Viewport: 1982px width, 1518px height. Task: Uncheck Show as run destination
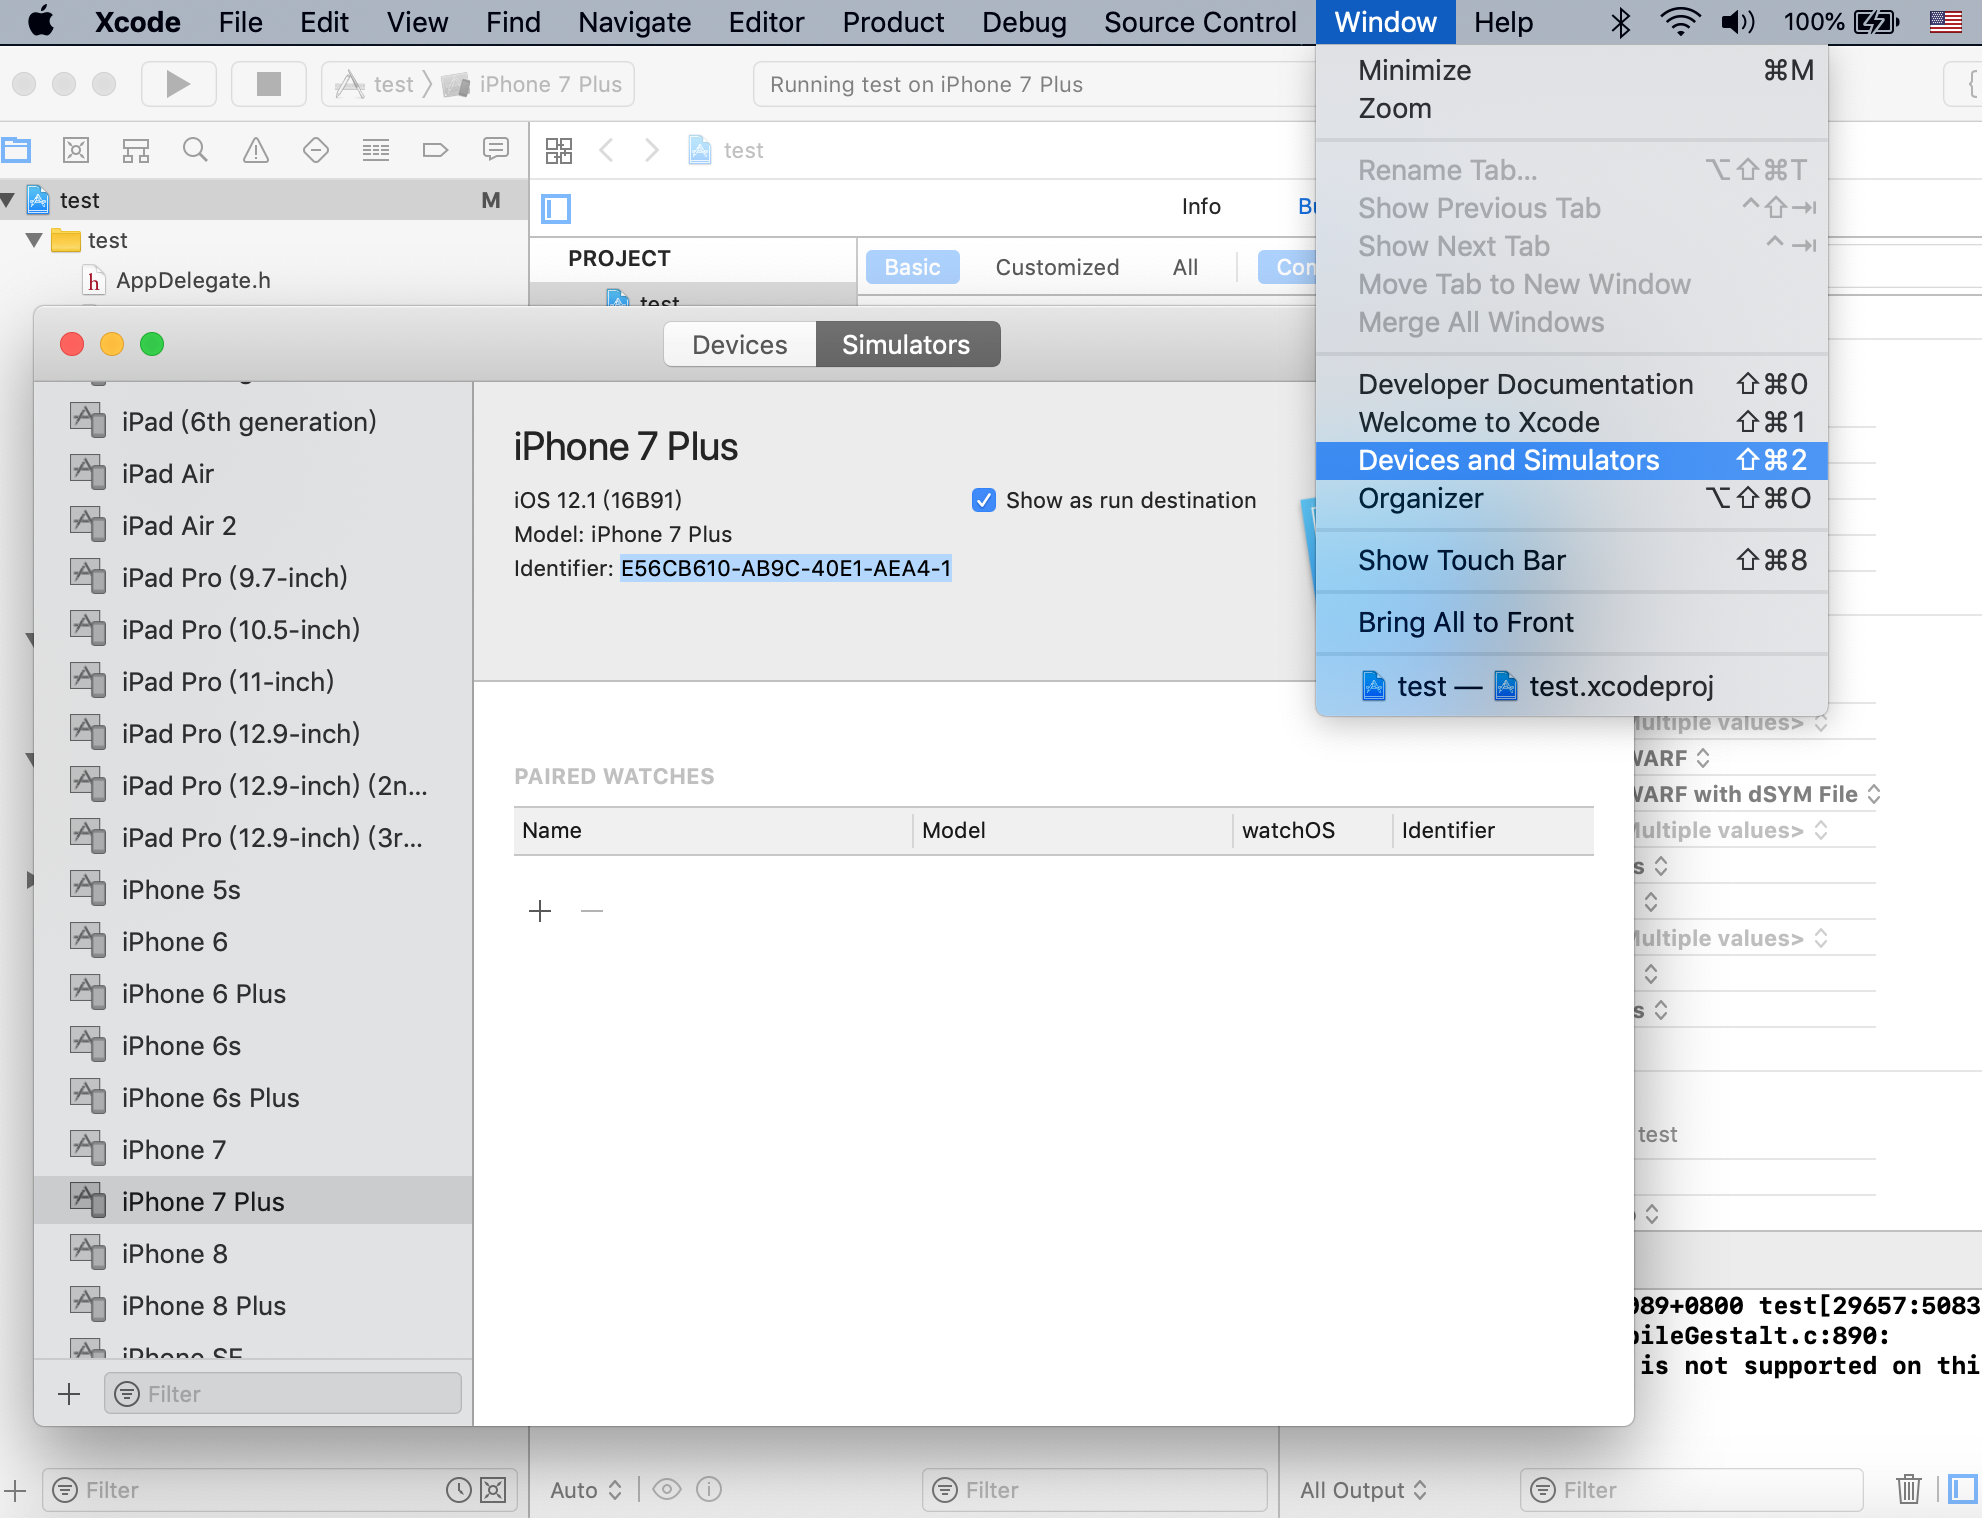coord(984,500)
